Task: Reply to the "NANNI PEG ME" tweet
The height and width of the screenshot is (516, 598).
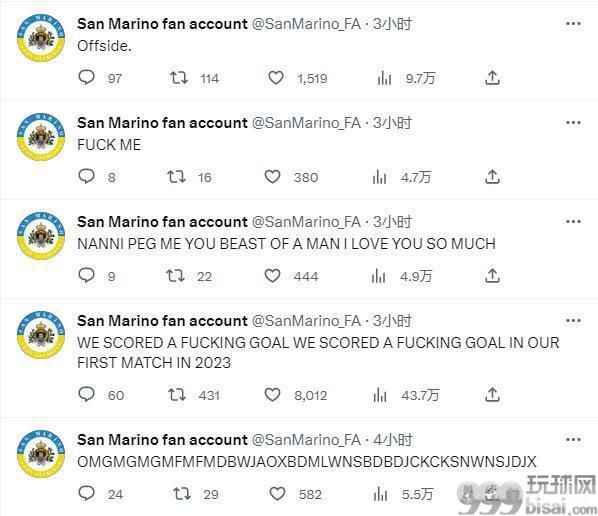Action: (87, 275)
